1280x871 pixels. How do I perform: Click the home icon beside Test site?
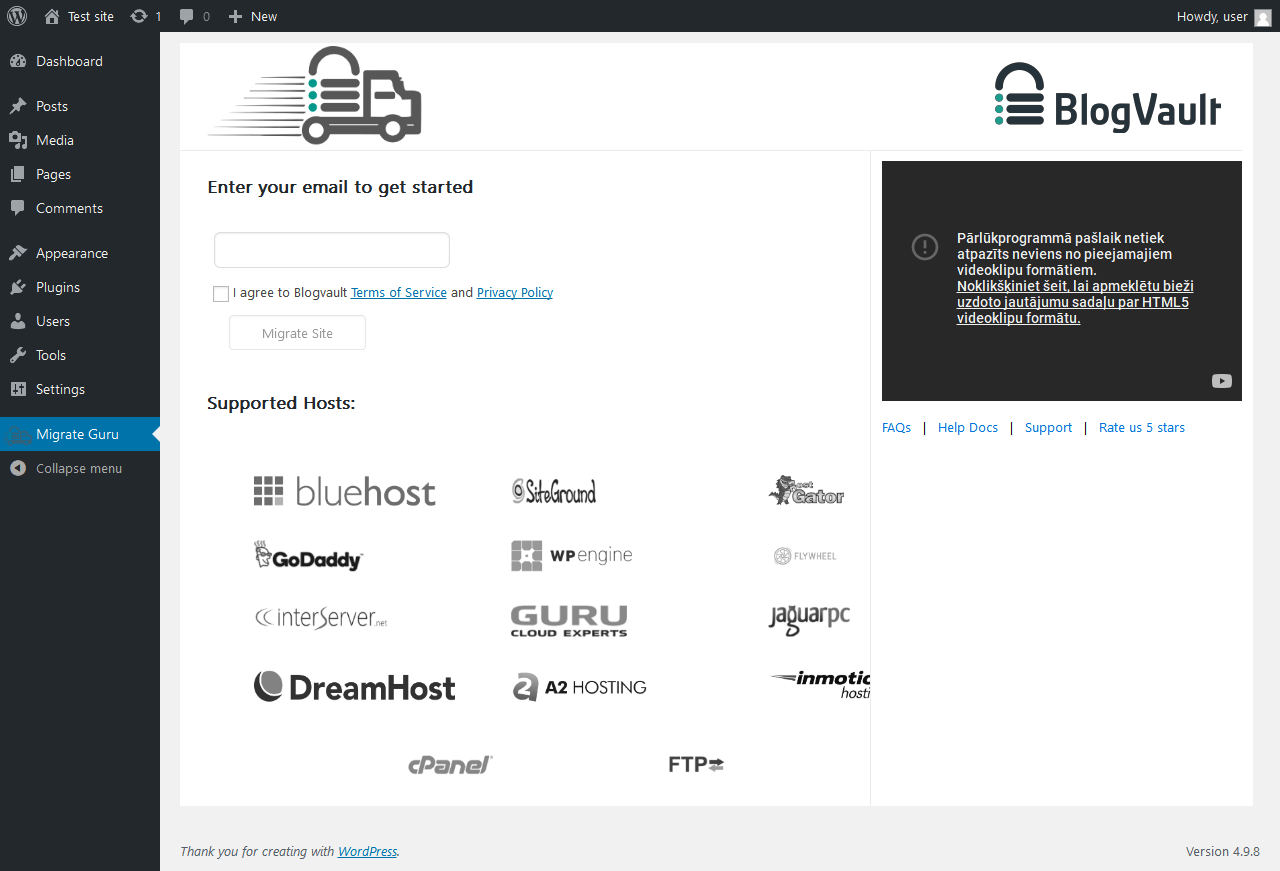click(52, 16)
